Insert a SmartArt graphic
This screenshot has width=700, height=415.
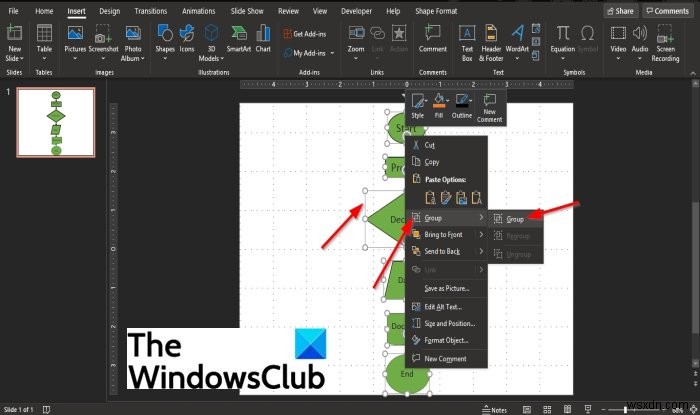click(239, 39)
